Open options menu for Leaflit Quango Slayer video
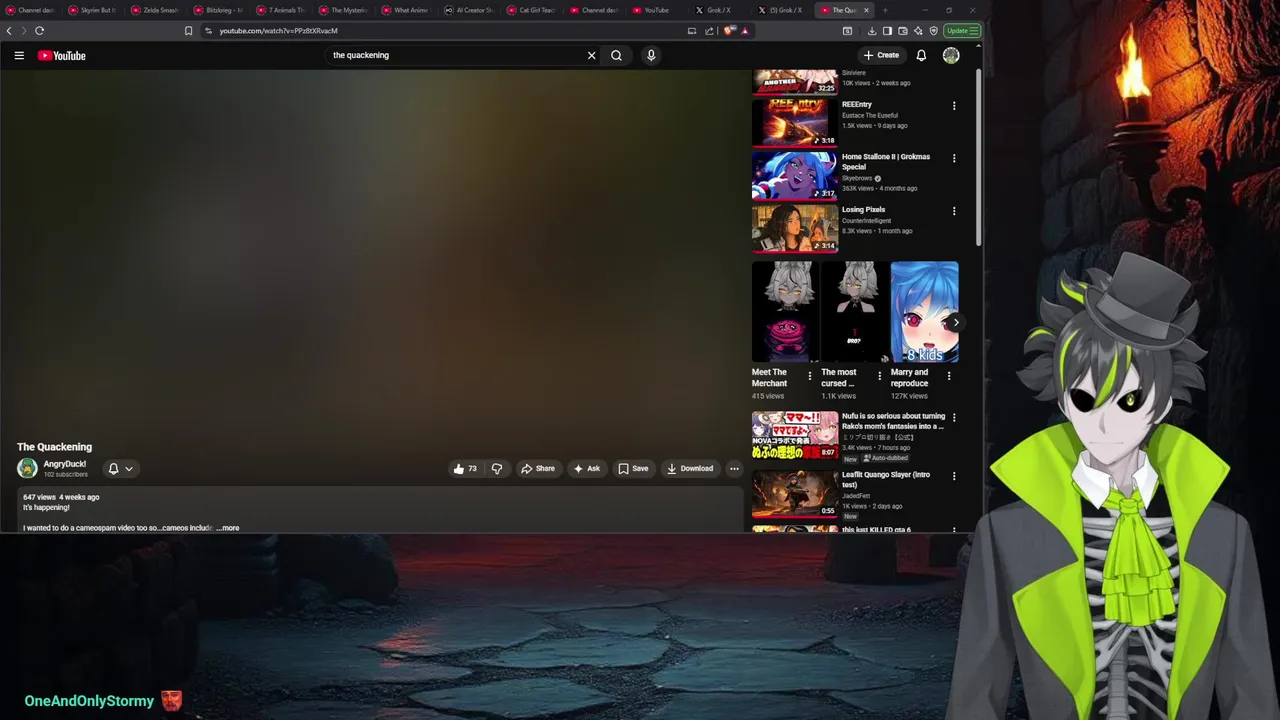The width and height of the screenshot is (1280, 720). (x=954, y=476)
